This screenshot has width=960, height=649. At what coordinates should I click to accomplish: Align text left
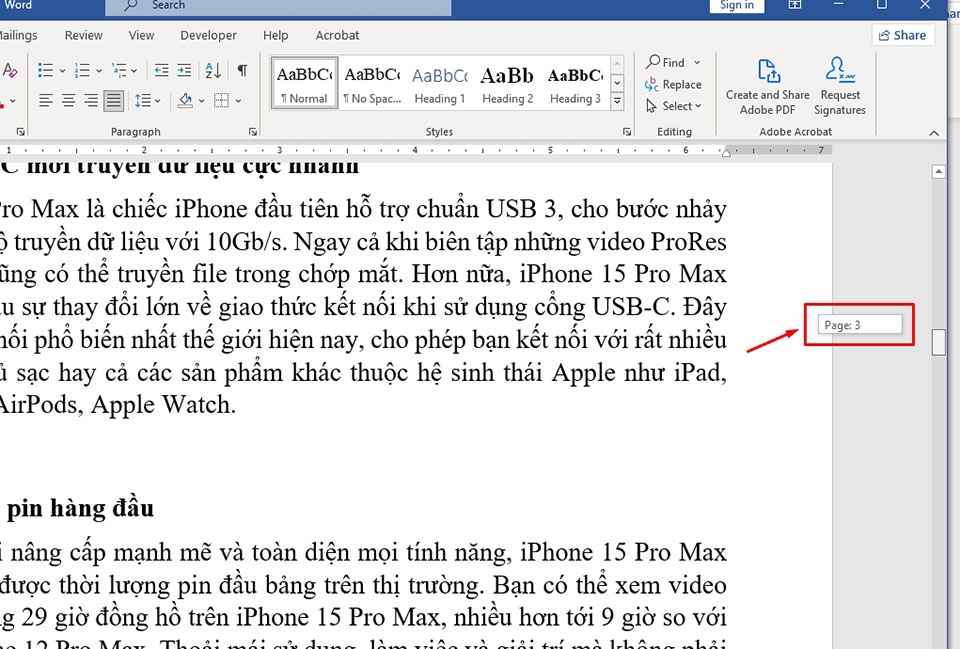tap(45, 100)
